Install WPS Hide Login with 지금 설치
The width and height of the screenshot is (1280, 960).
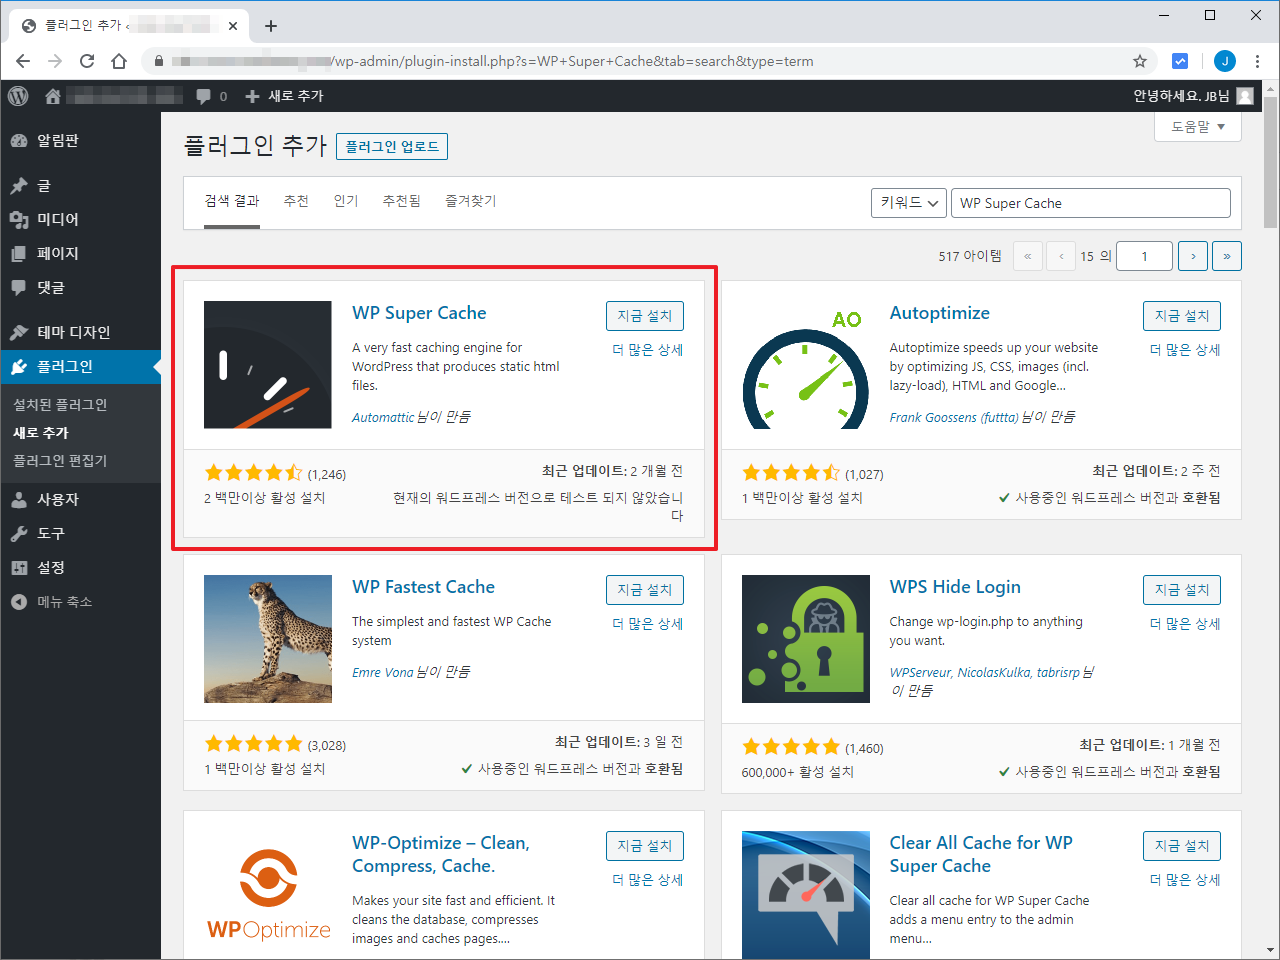click(1182, 590)
